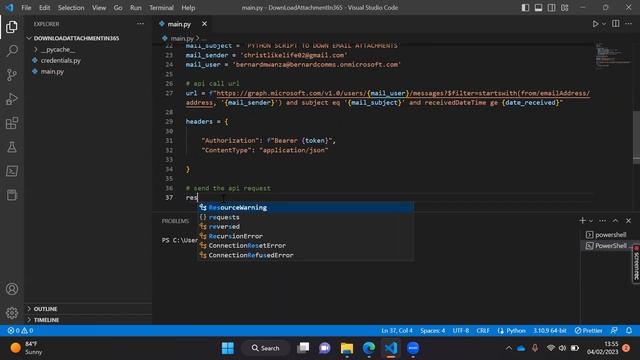Open terminal launch profile dropdown

(591, 221)
